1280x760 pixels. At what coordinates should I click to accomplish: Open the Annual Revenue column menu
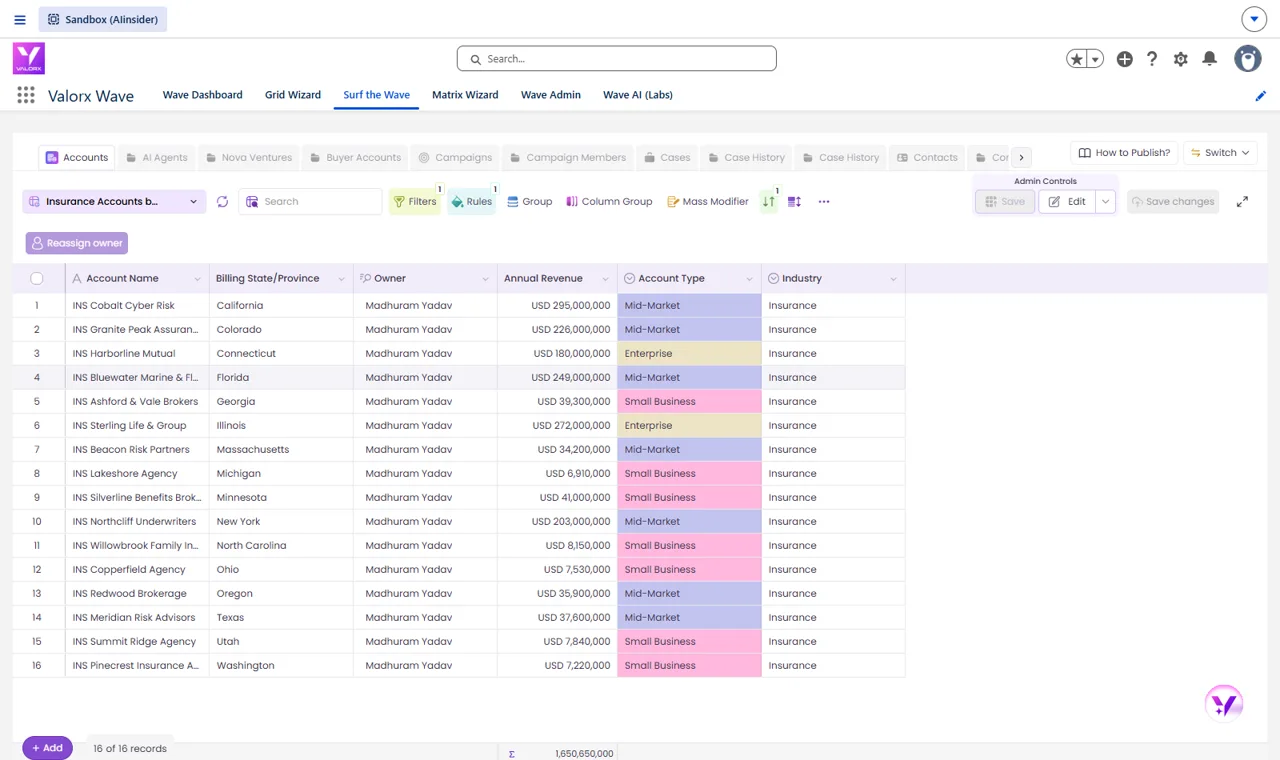click(605, 279)
